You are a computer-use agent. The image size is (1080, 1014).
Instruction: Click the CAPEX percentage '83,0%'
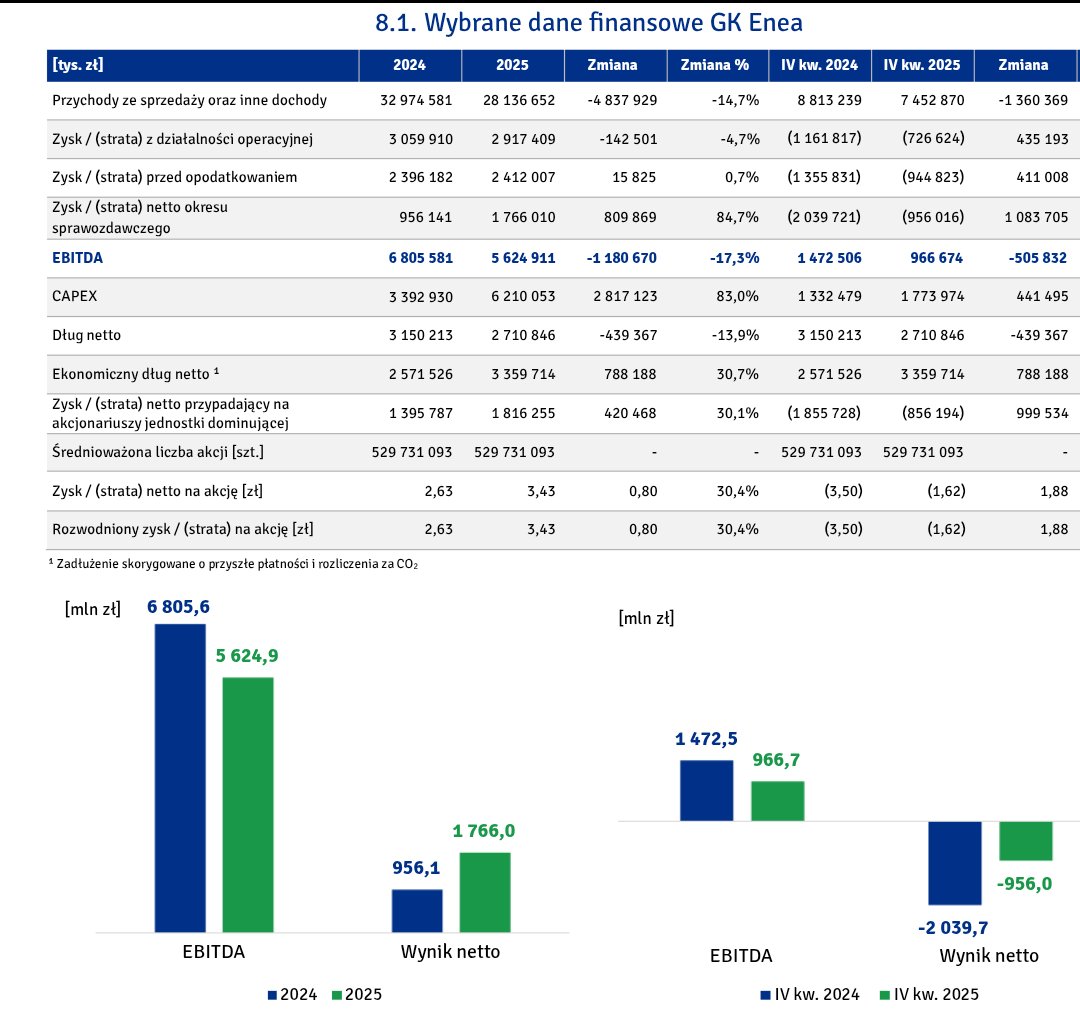pos(738,297)
